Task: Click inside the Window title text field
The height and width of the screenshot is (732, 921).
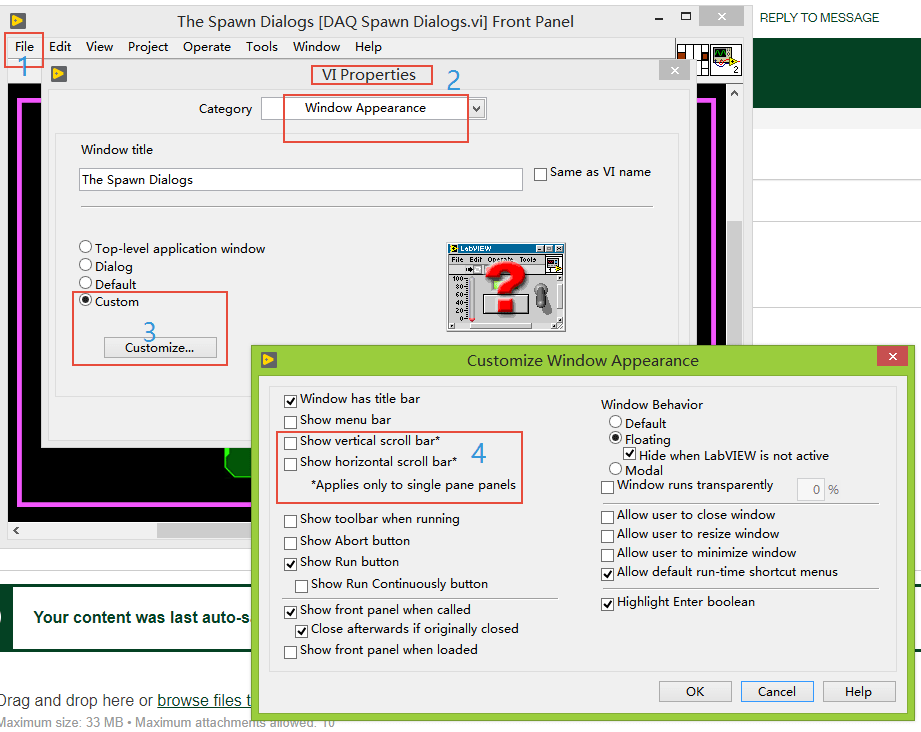Action: 300,179
